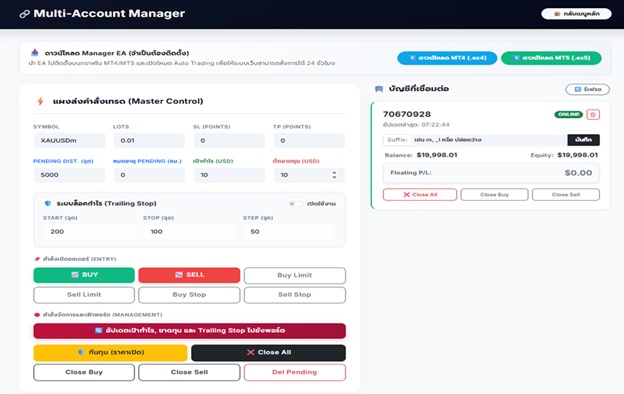Refresh the connected accounts list
624x394 pixels.
click(x=587, y=89)
